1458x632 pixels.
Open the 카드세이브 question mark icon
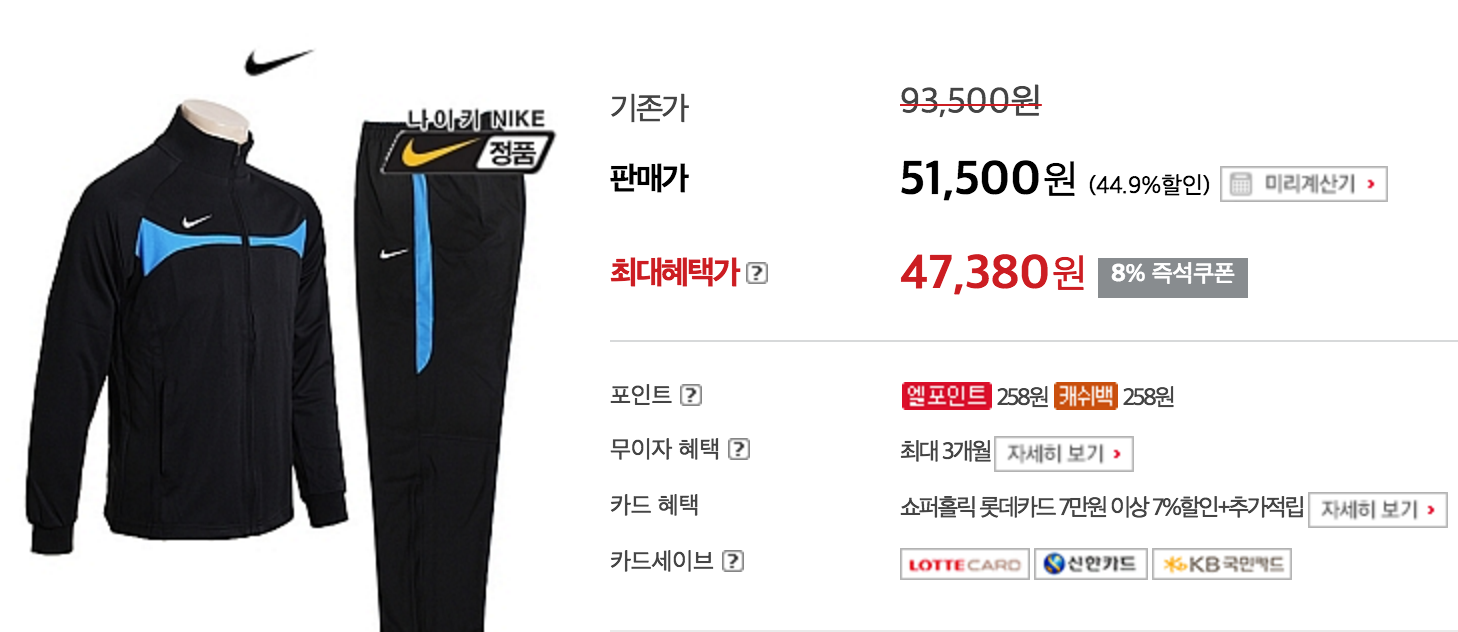pos(733,562)
